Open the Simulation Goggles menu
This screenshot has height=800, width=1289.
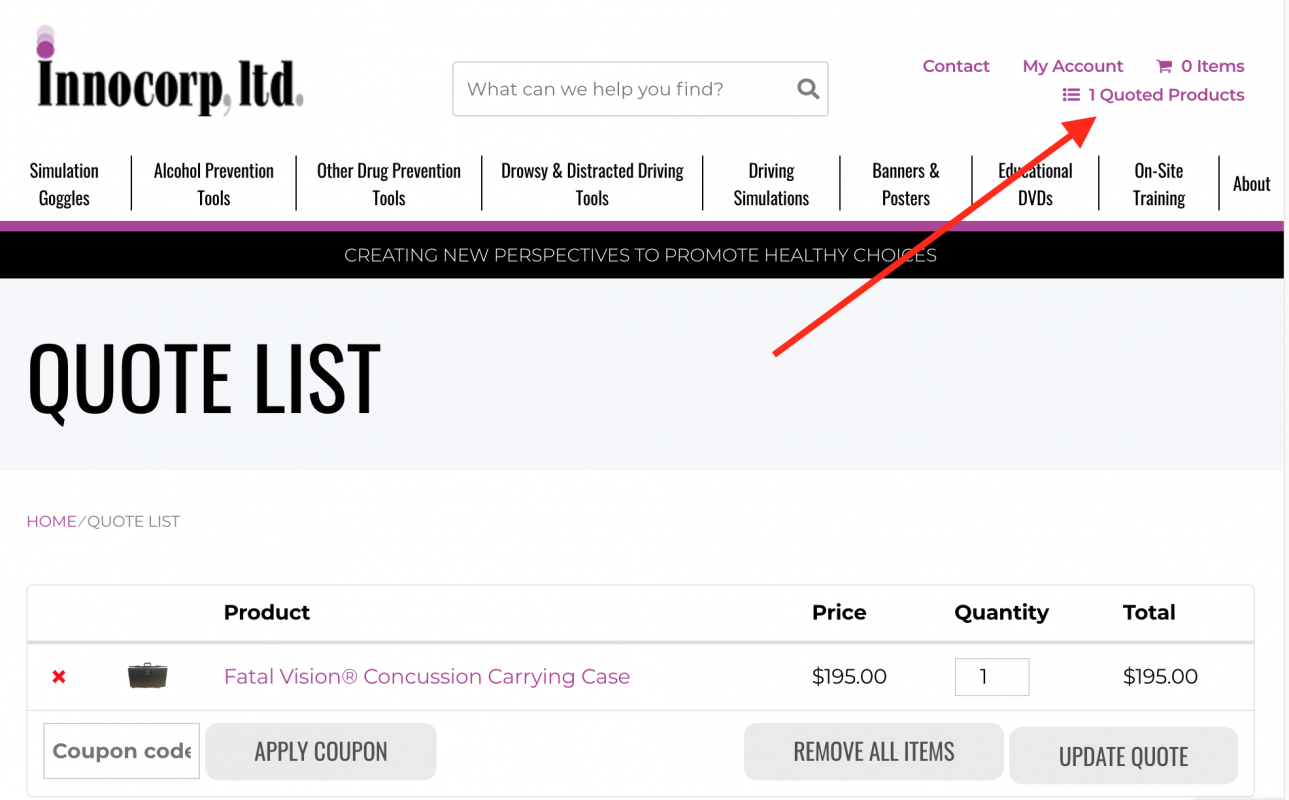(63, 183)
